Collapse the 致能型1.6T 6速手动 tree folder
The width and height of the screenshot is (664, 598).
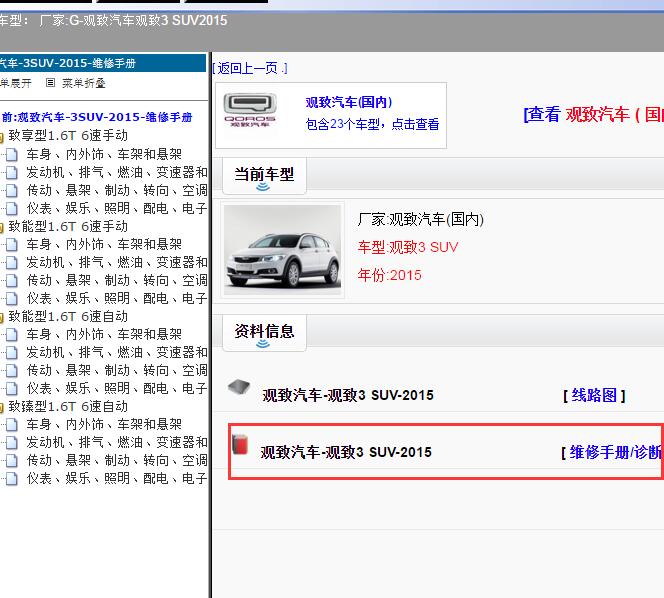pos(2,227)
